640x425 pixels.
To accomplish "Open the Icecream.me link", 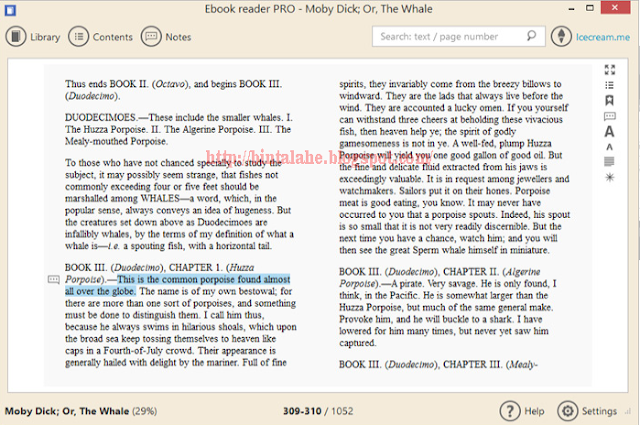I will click(x=603, y=37).
